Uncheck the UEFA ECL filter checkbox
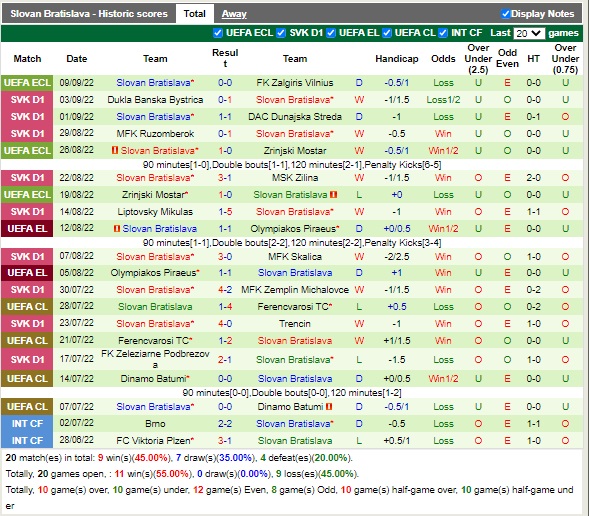The width and height of the screenshot is (589, 516). tap(218, 33)
